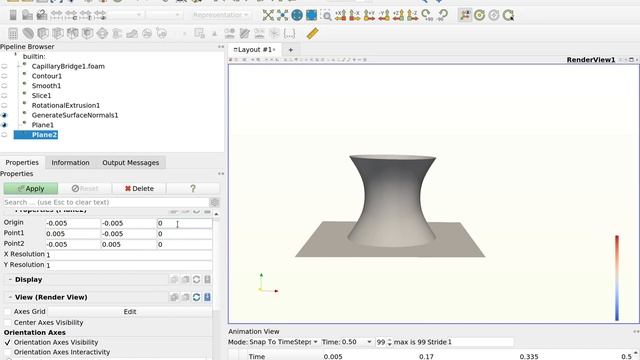The image size is (640, 360).
Task: Switch to the Properties tab
Action: click(22, 162)
